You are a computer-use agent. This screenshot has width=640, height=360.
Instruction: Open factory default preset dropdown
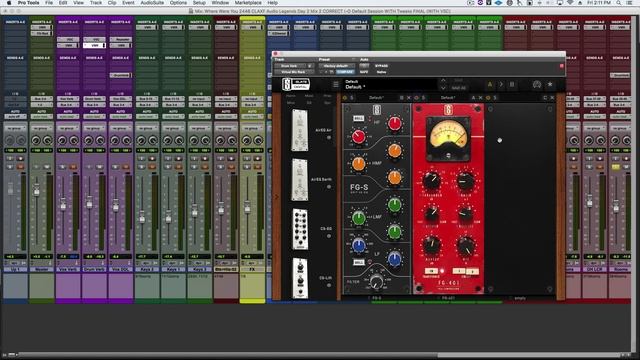pyautogui.click(x=336, y=66)
